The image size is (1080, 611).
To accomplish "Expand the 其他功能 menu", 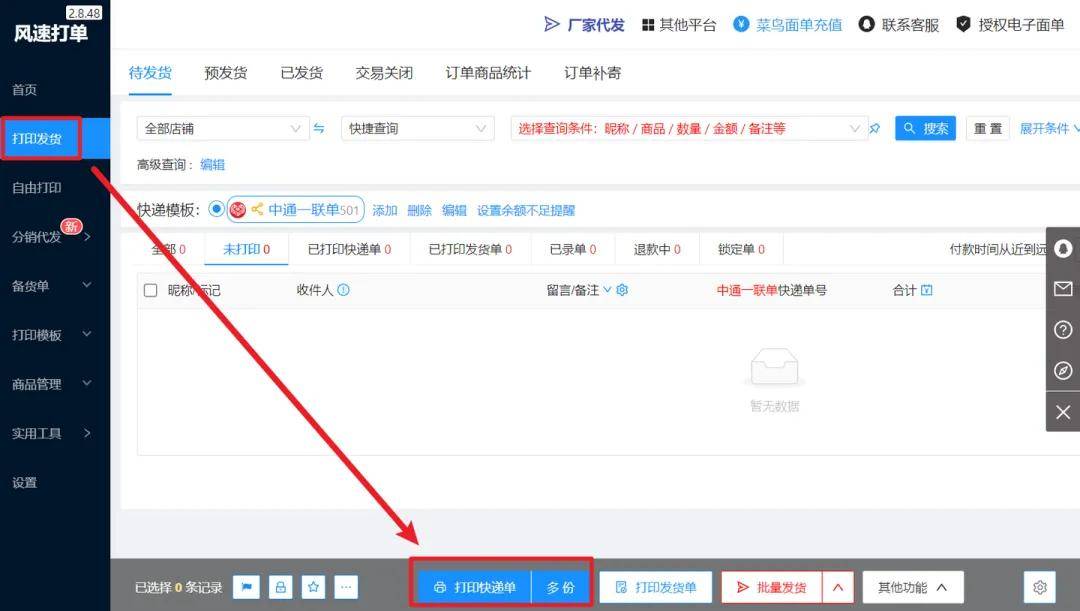I will [912, 587].
